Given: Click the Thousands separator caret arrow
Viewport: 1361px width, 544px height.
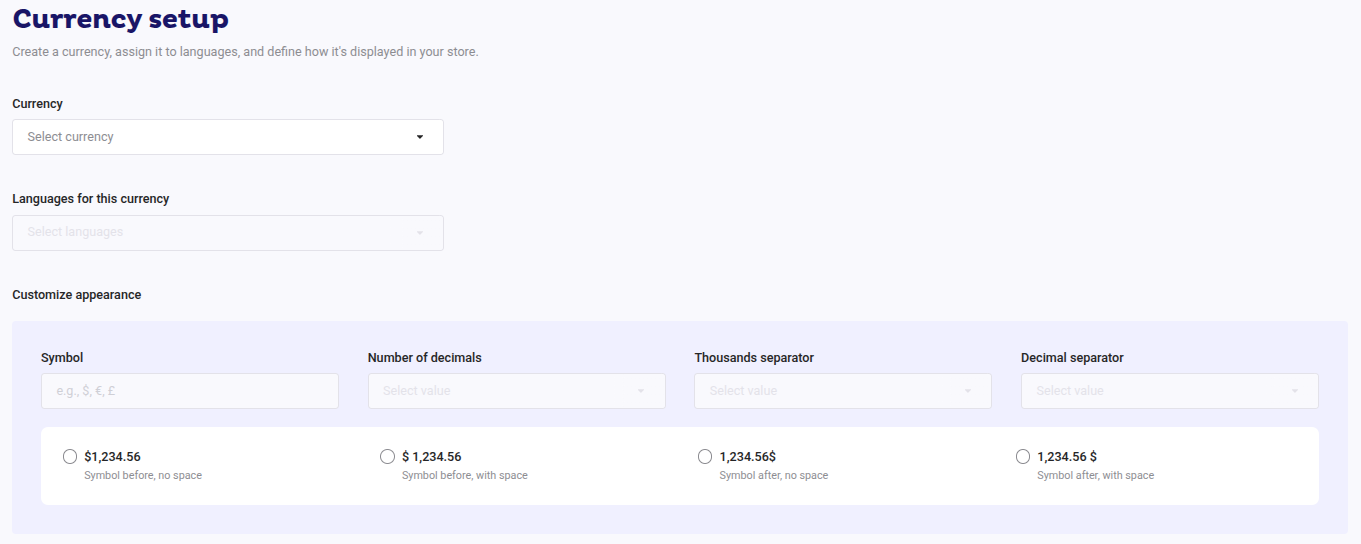Looking at the screenshot, I should coord(968,391).
